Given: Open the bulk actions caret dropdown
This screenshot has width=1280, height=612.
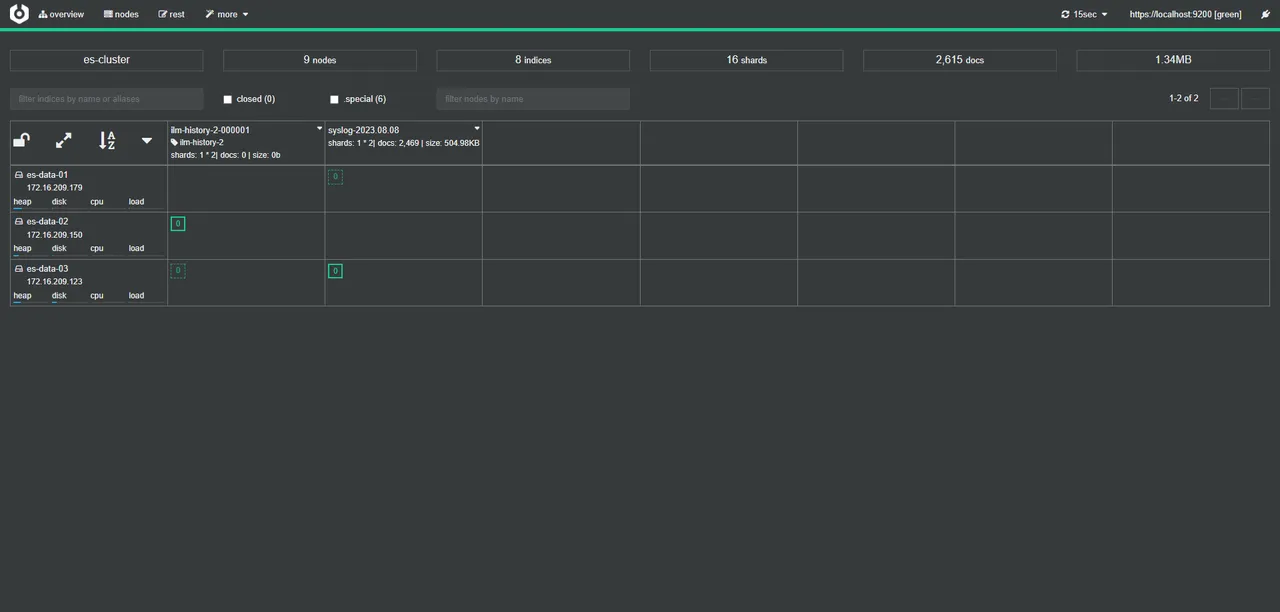Looking at the screenshot, I should pyautogui.click(x=147, y=141).
